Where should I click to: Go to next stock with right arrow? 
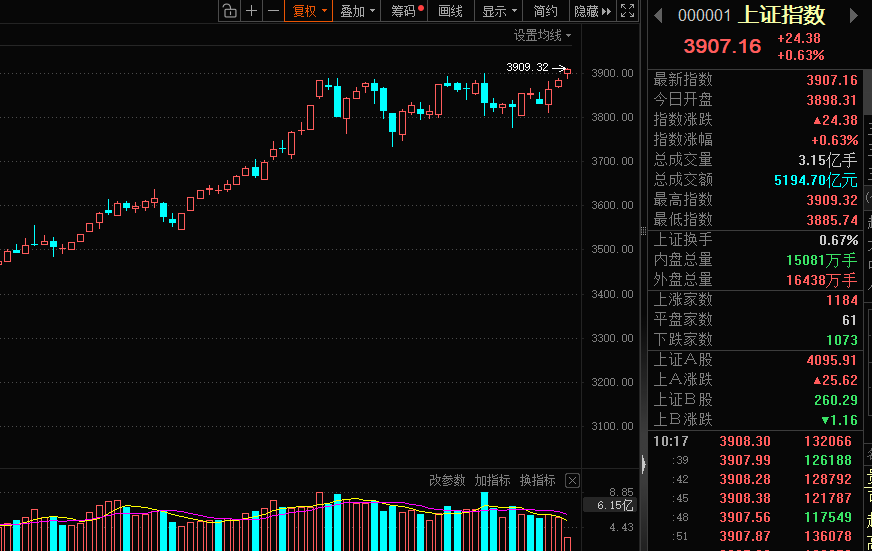pyautogui.click(x=853, y=15)
